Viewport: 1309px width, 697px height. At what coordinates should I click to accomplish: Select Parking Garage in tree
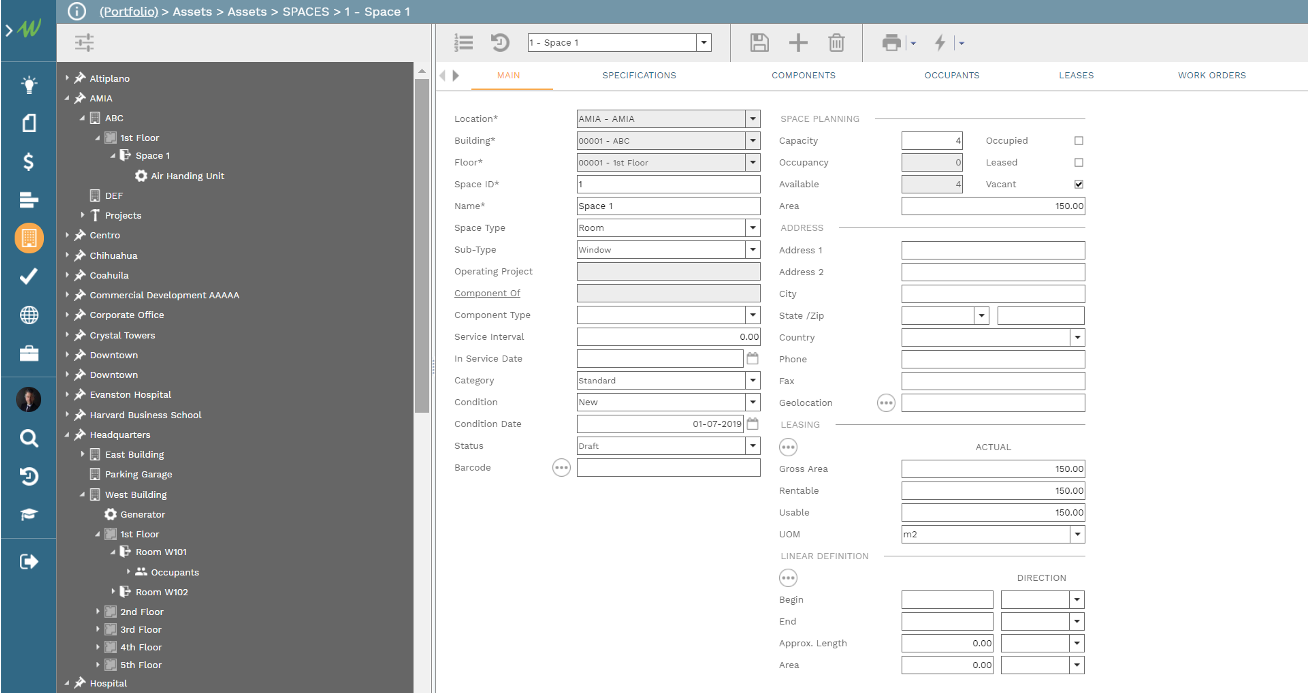139,475
